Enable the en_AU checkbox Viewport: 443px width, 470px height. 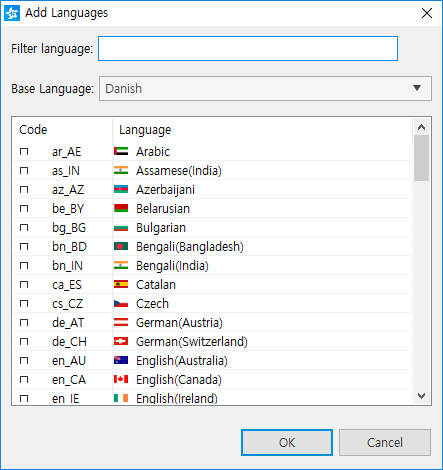[24, 361]
